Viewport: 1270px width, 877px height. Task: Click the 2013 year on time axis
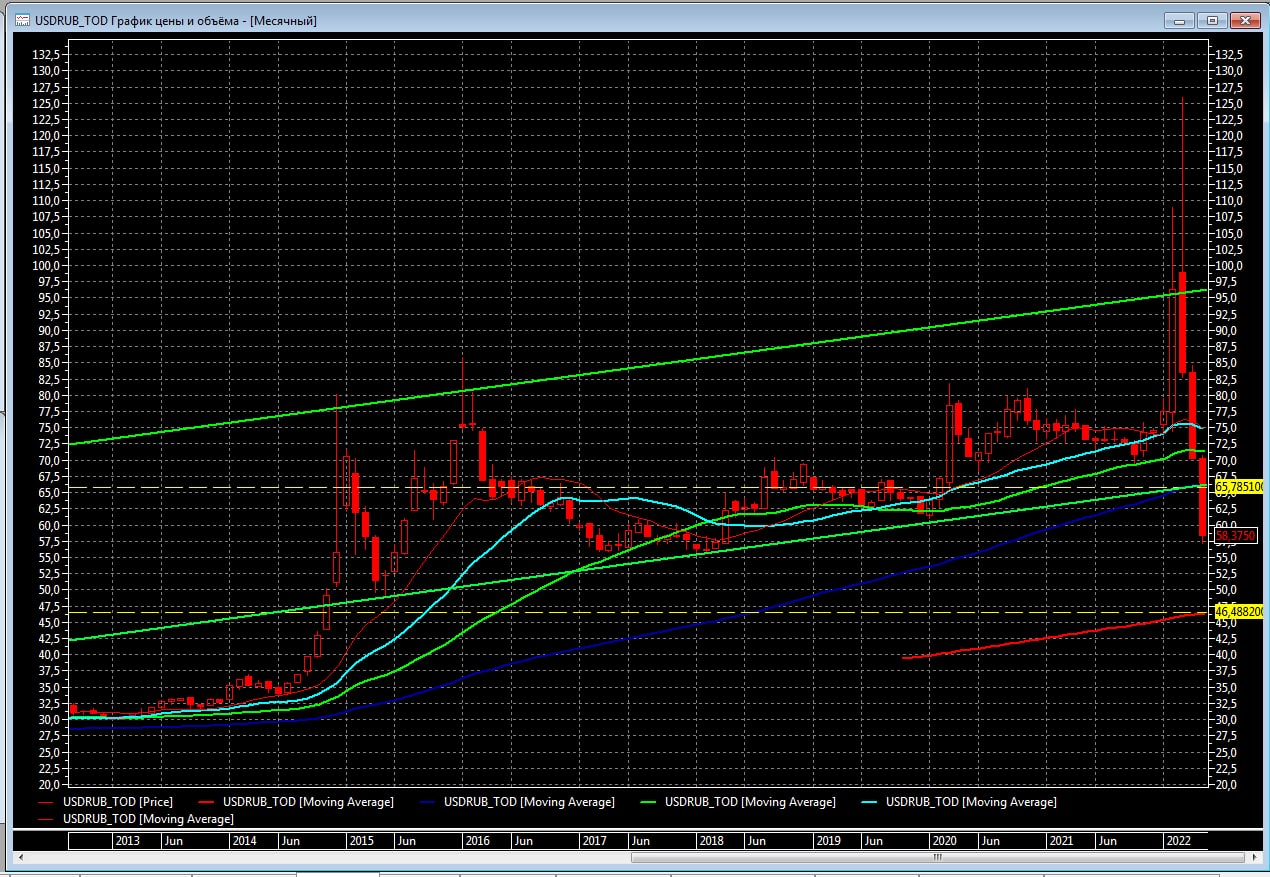pos(127,841)
